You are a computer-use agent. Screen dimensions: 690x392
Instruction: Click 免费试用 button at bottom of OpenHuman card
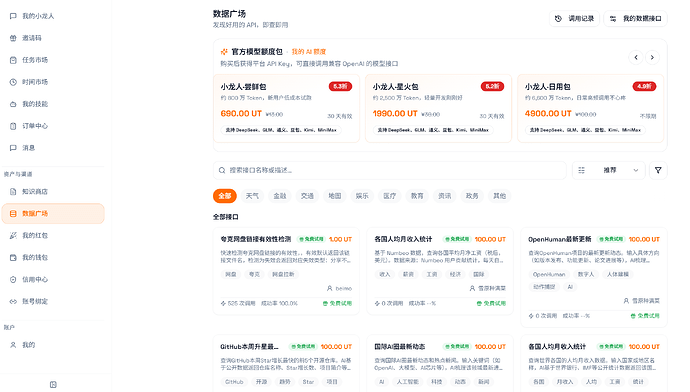[x=645, y=316]
